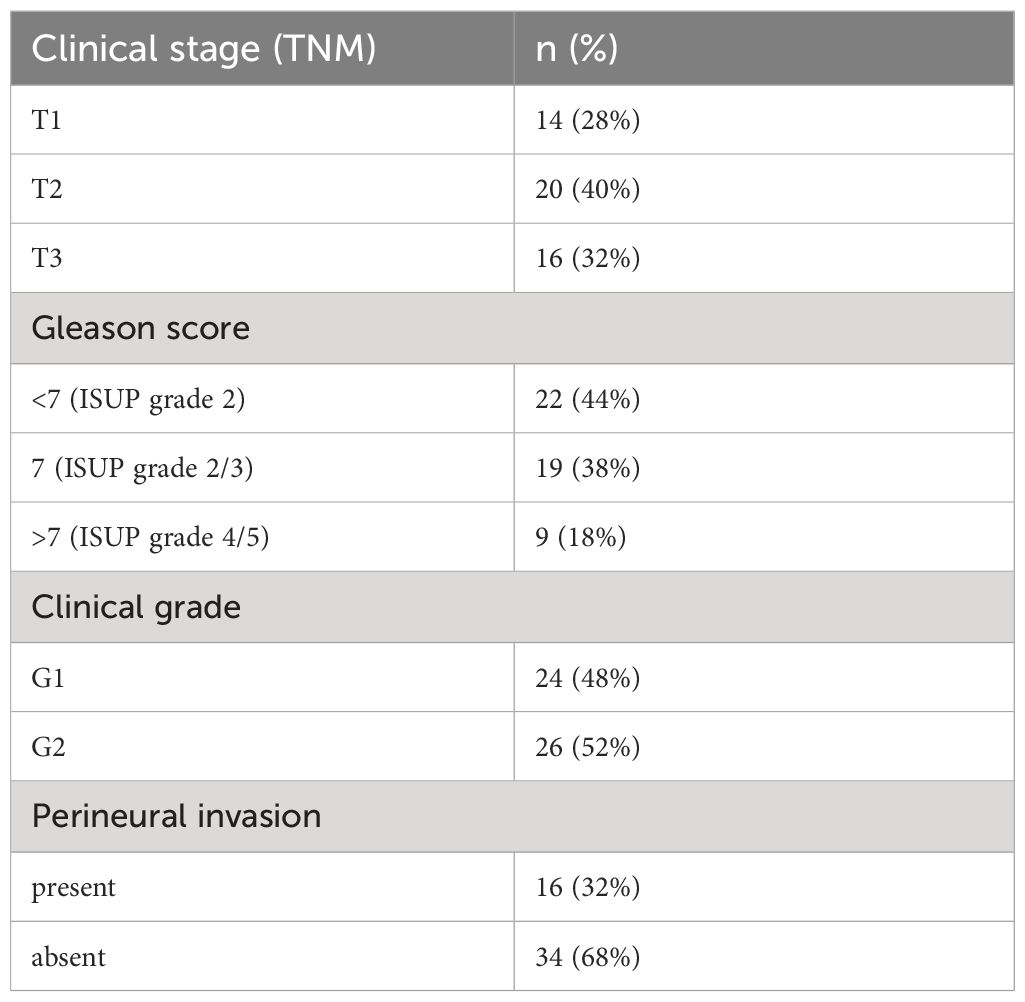Select the 26 (52%) value cell

coord(764,747)
